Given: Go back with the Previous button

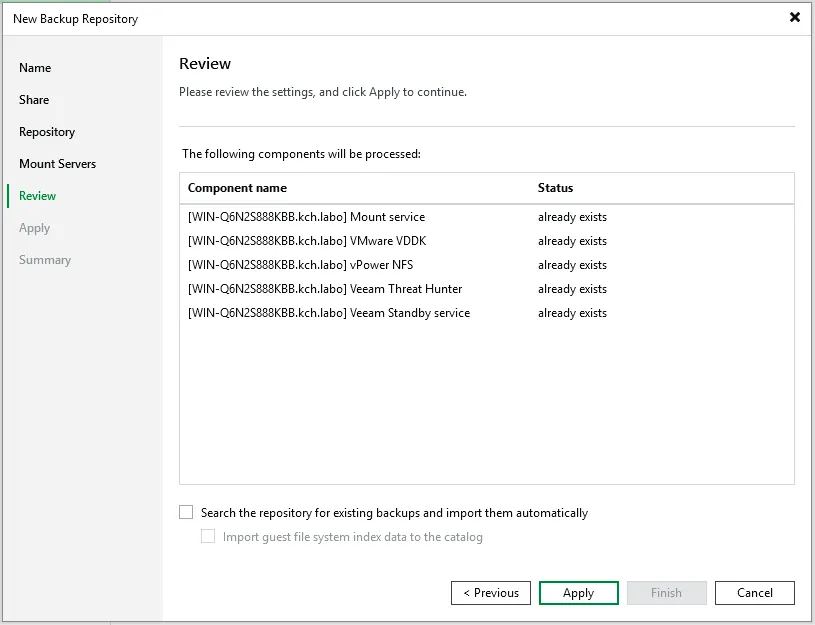Looking at the screenshot, I should coord(491,593).
